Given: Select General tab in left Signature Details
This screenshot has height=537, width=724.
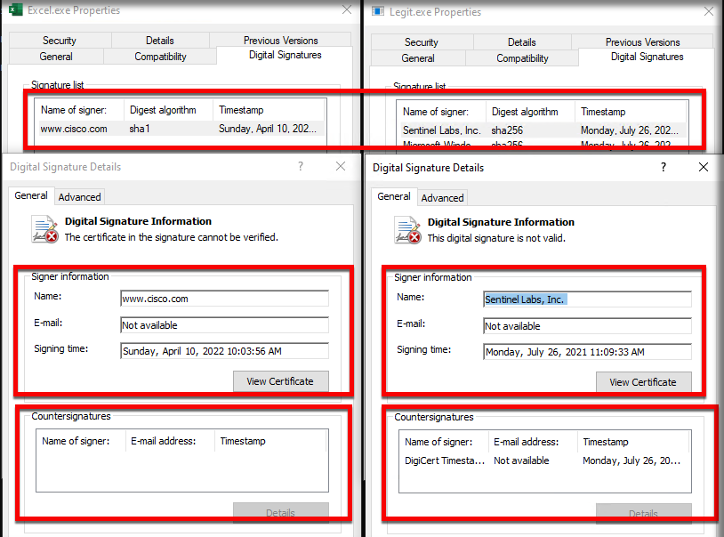Looking at the screenshot, I should click(31, 195).
